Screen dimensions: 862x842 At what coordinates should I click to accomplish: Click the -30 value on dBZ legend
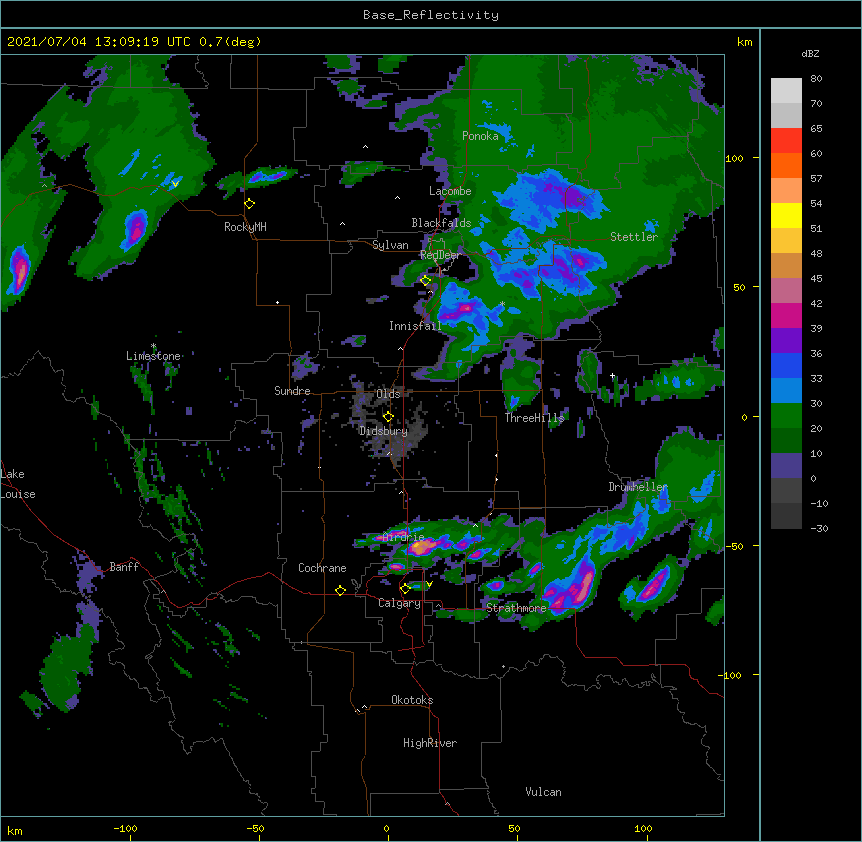(x=819, y=528)
